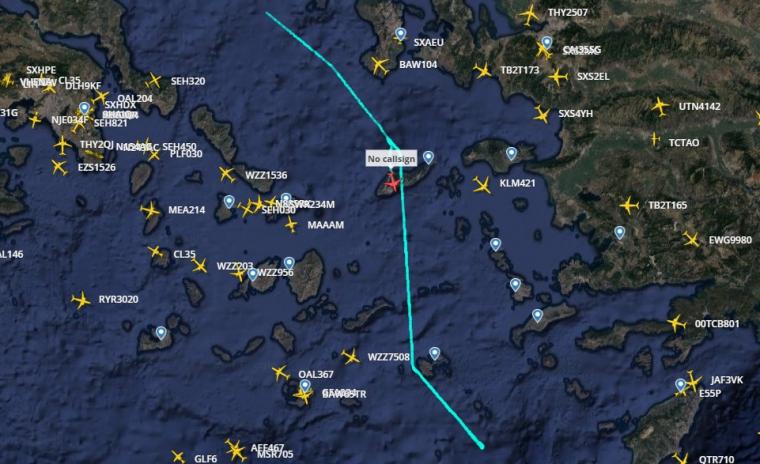
Task: Select the OAL367 plane icon
Action: [x=280, y=373]
